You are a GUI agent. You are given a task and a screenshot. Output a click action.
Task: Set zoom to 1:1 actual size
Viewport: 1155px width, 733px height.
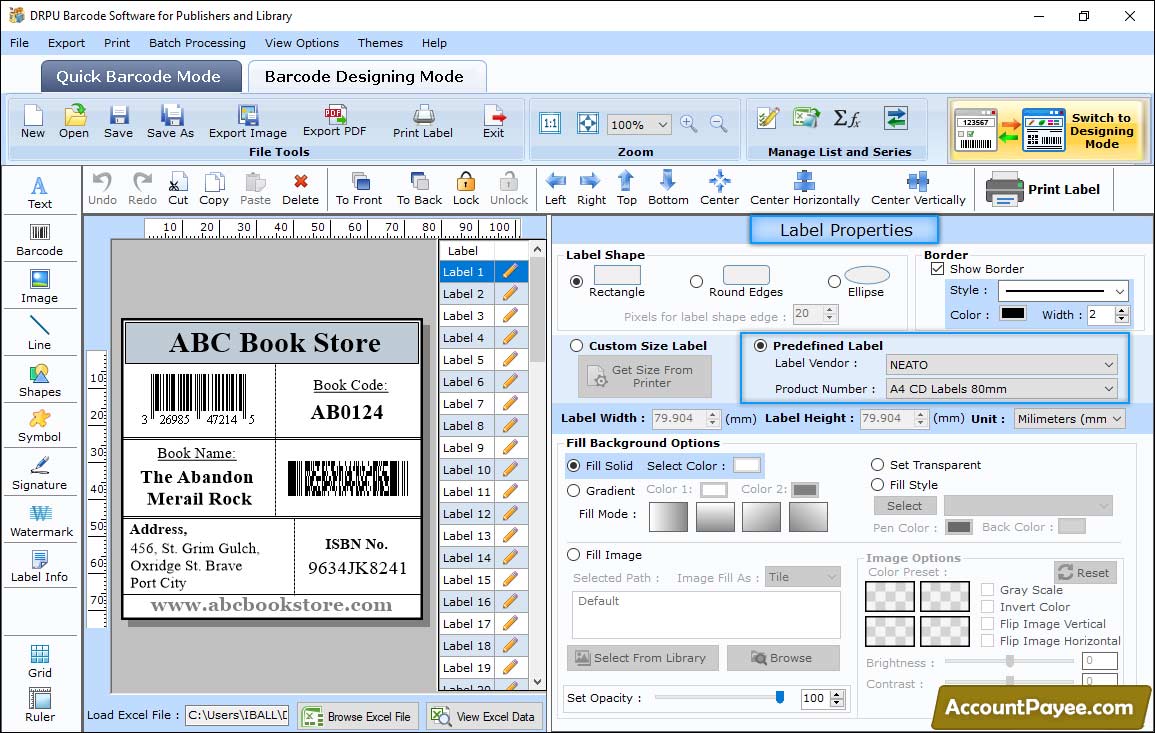tap(550, 124)
